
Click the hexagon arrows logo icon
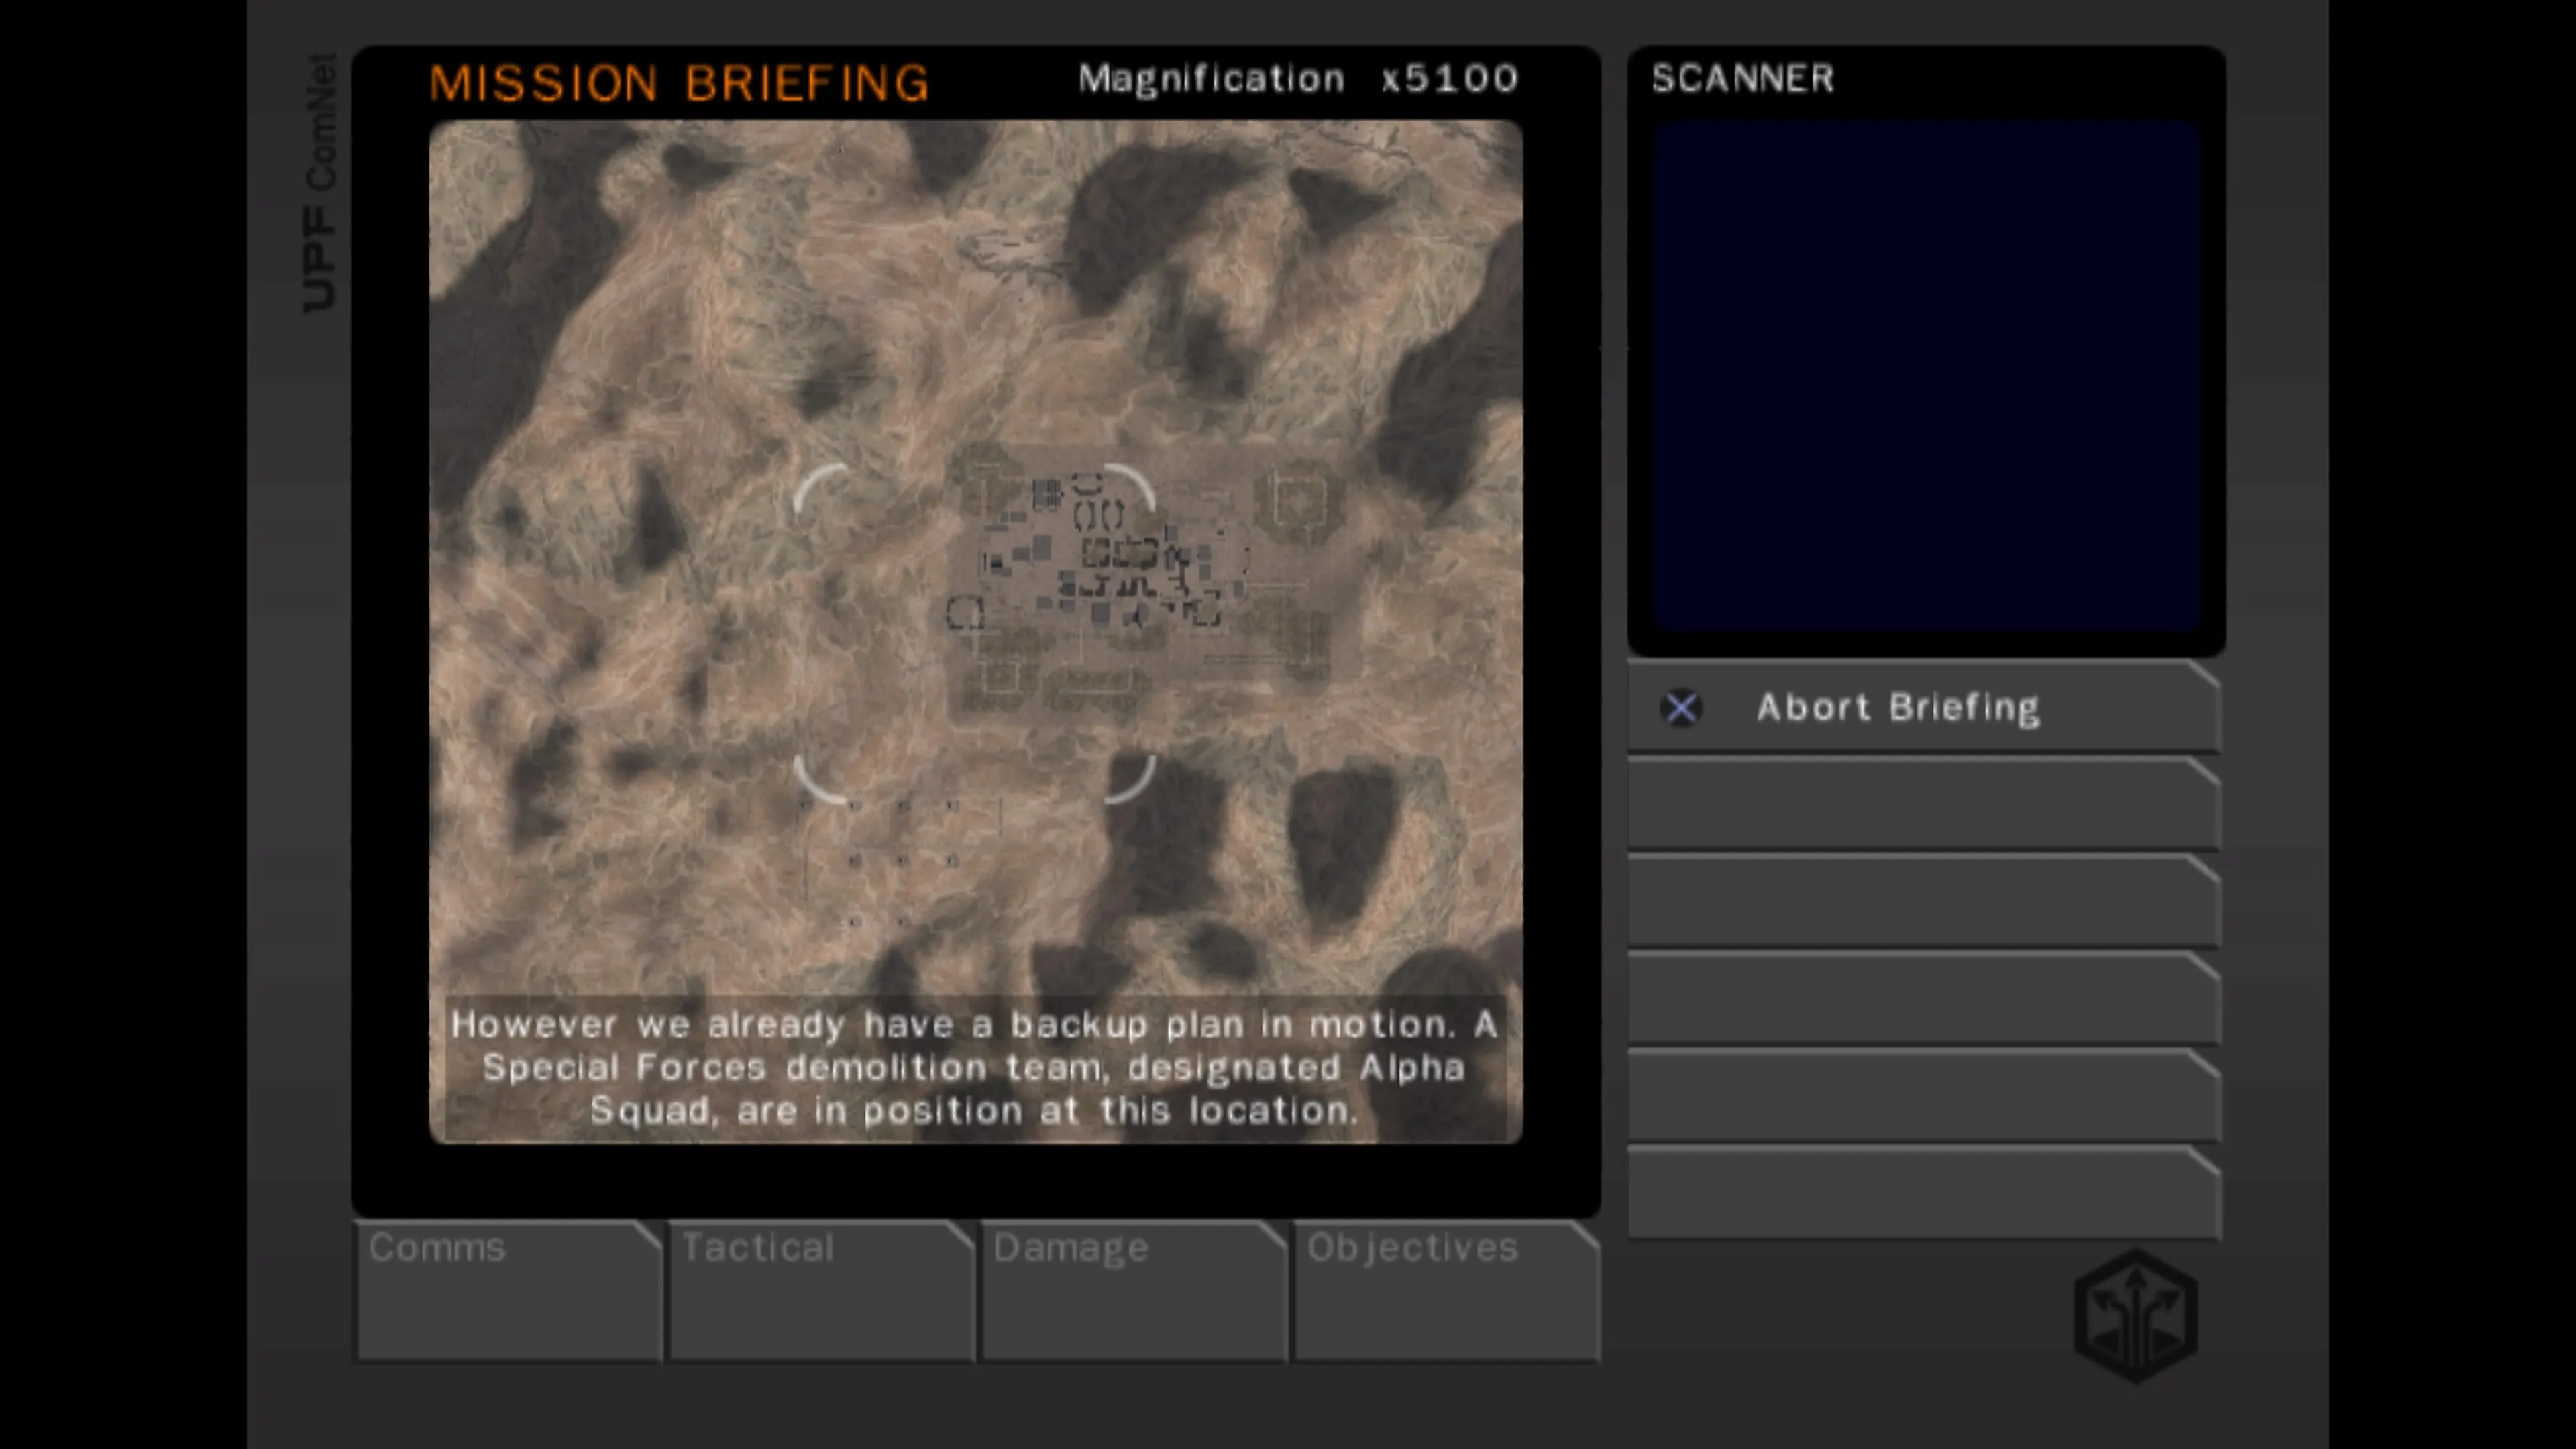[2135, 1315]
